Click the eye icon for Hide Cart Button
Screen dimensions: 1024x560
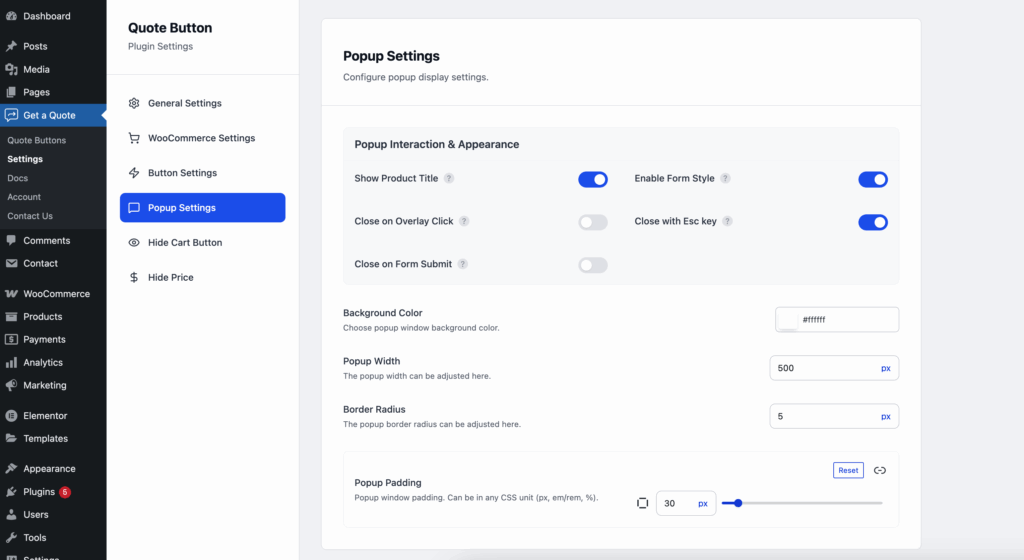click(134, 243)
